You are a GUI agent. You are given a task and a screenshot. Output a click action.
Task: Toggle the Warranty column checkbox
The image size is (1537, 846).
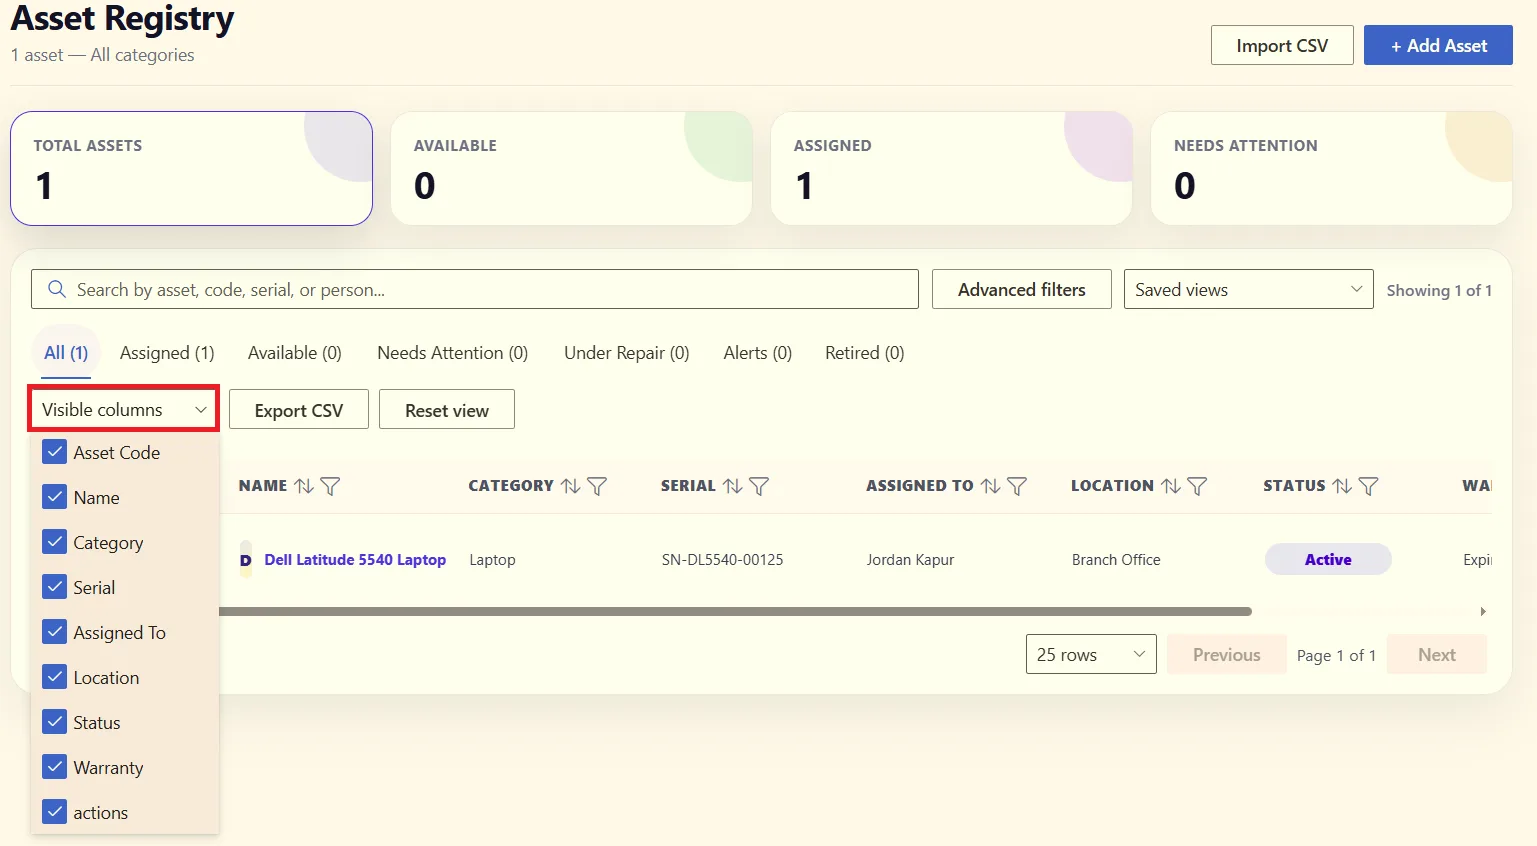tap(55, 767)
